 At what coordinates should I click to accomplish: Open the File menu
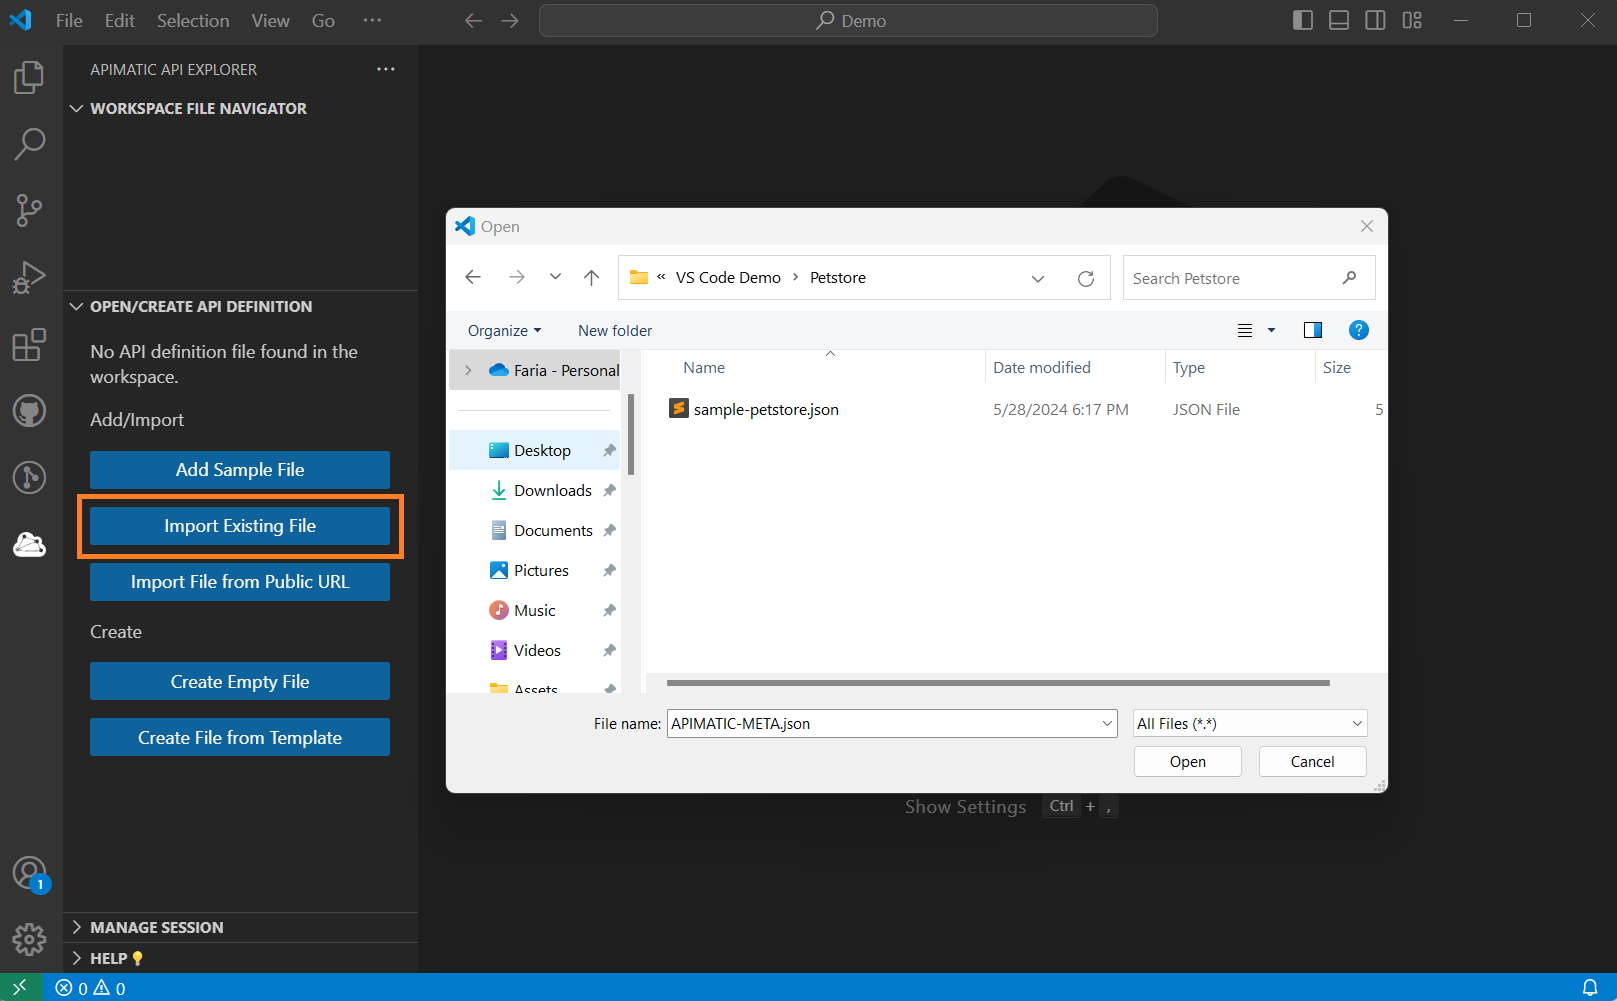pyautogui.click(x=69, y=20)
